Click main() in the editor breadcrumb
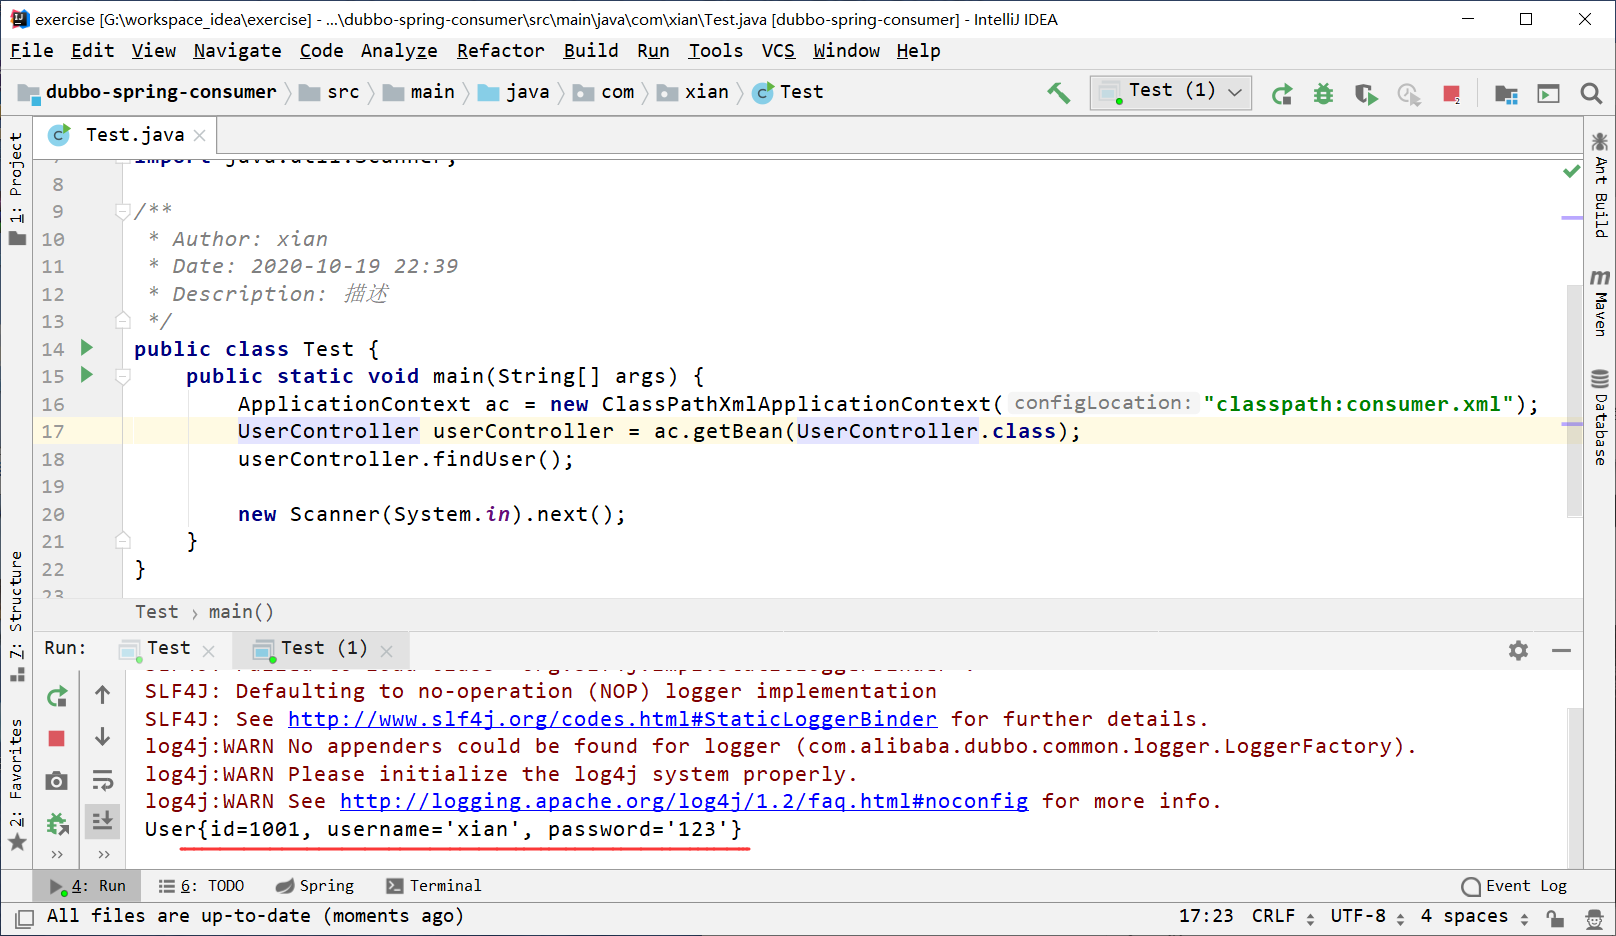The width and height of the screenshot is (1616, 936). pos(241,612)
